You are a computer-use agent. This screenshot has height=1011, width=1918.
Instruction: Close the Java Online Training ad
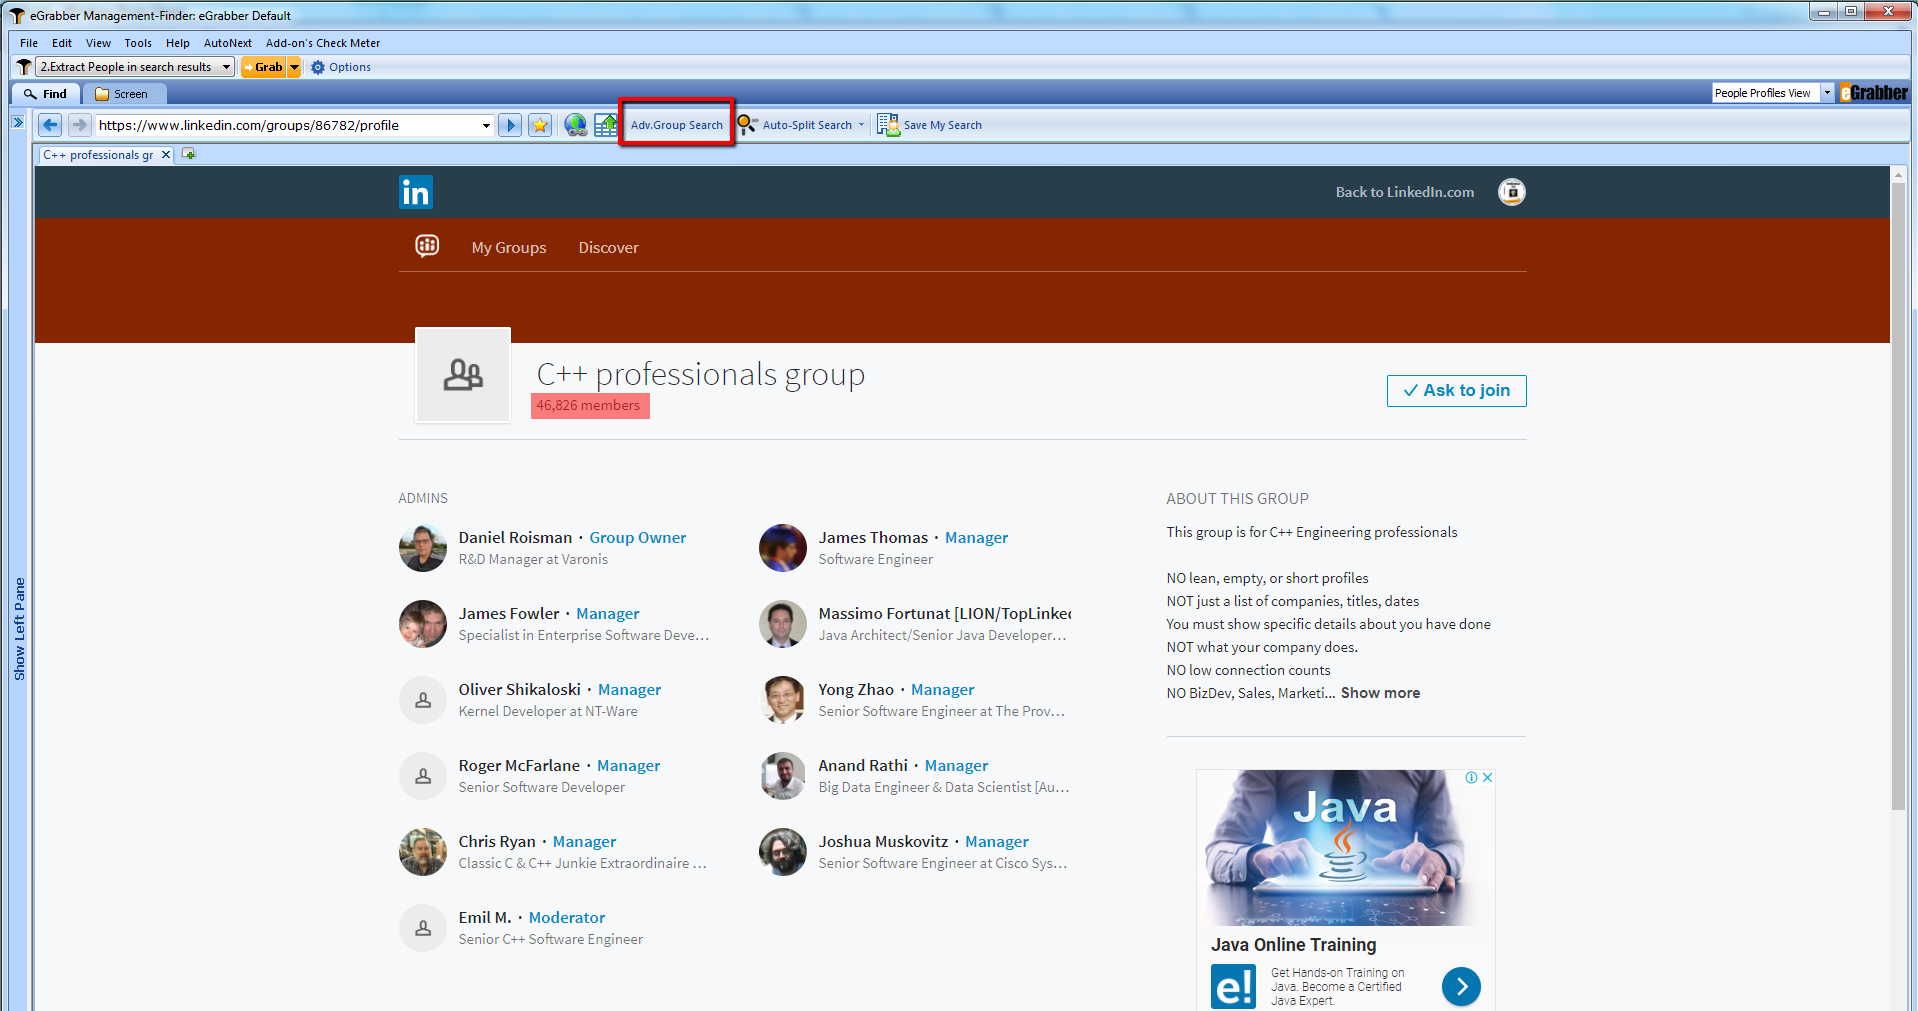(x=1488, y=778)
